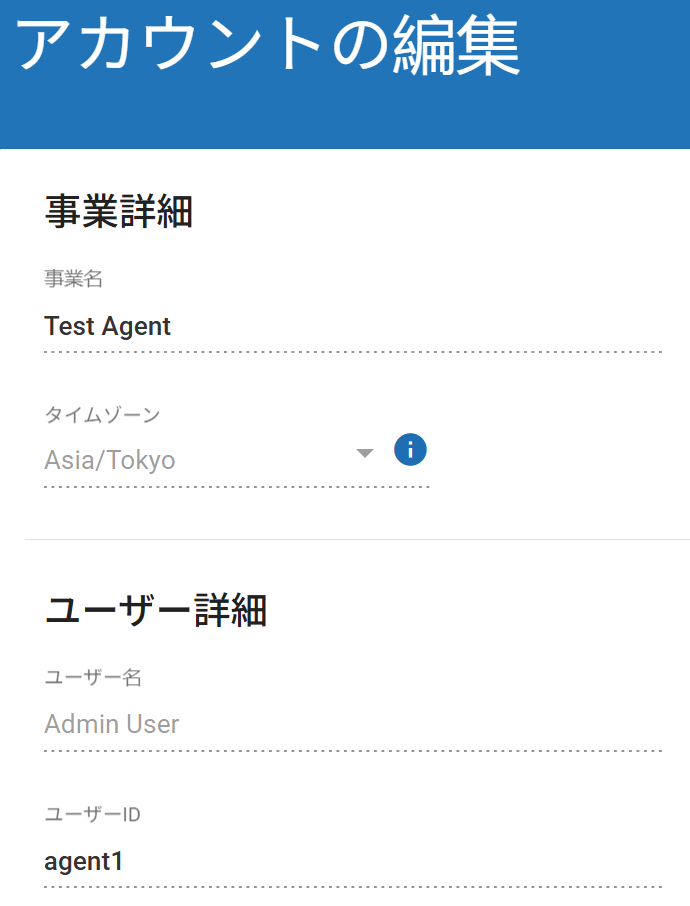The width and height of the screenshot is (690, 906).
Task: Click the 事業名 field label
Action: point(74,279)
